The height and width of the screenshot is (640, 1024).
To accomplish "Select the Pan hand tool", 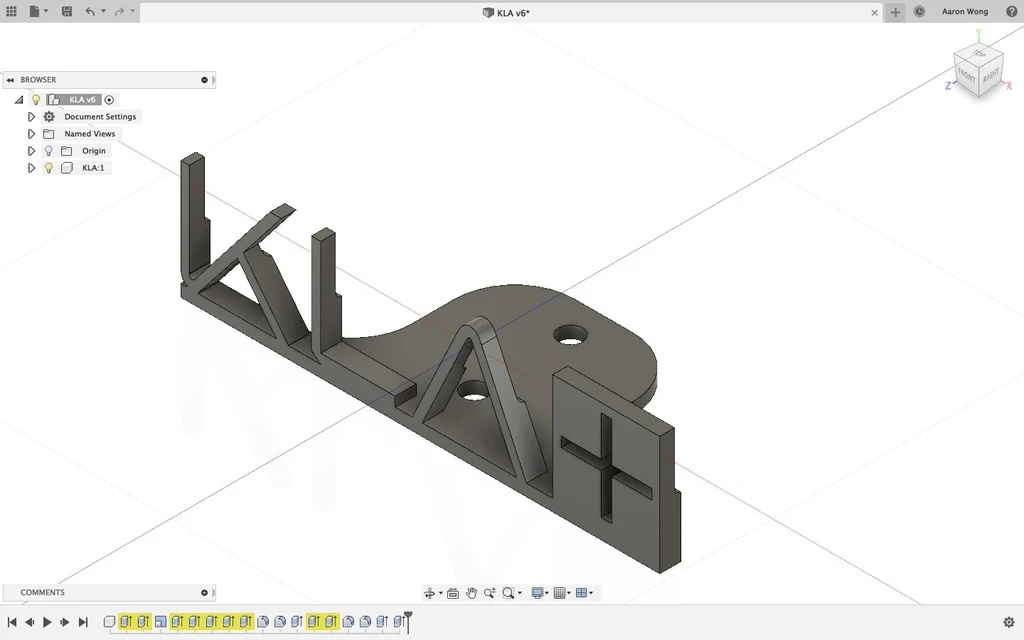I will point(471,593).
